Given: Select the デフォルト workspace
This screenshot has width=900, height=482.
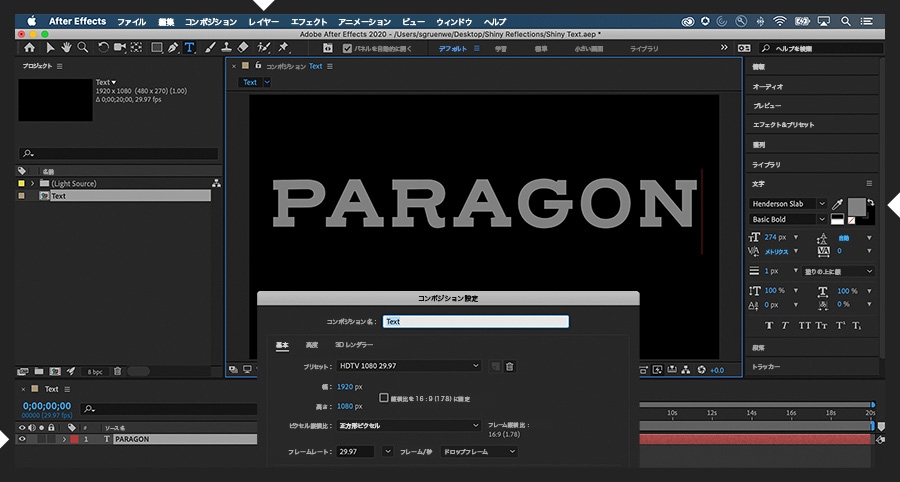Looking at the screenshot, I should [x=453, y=49].
